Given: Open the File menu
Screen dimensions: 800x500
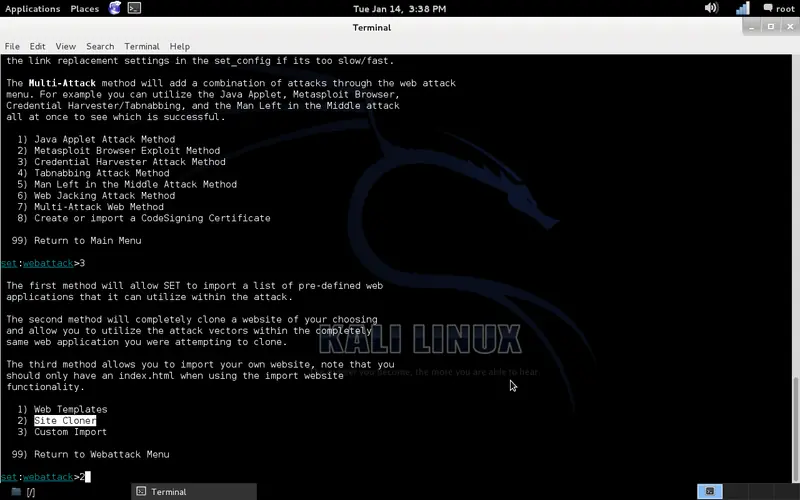Looking at the screenshot, I should pos(12,46).
